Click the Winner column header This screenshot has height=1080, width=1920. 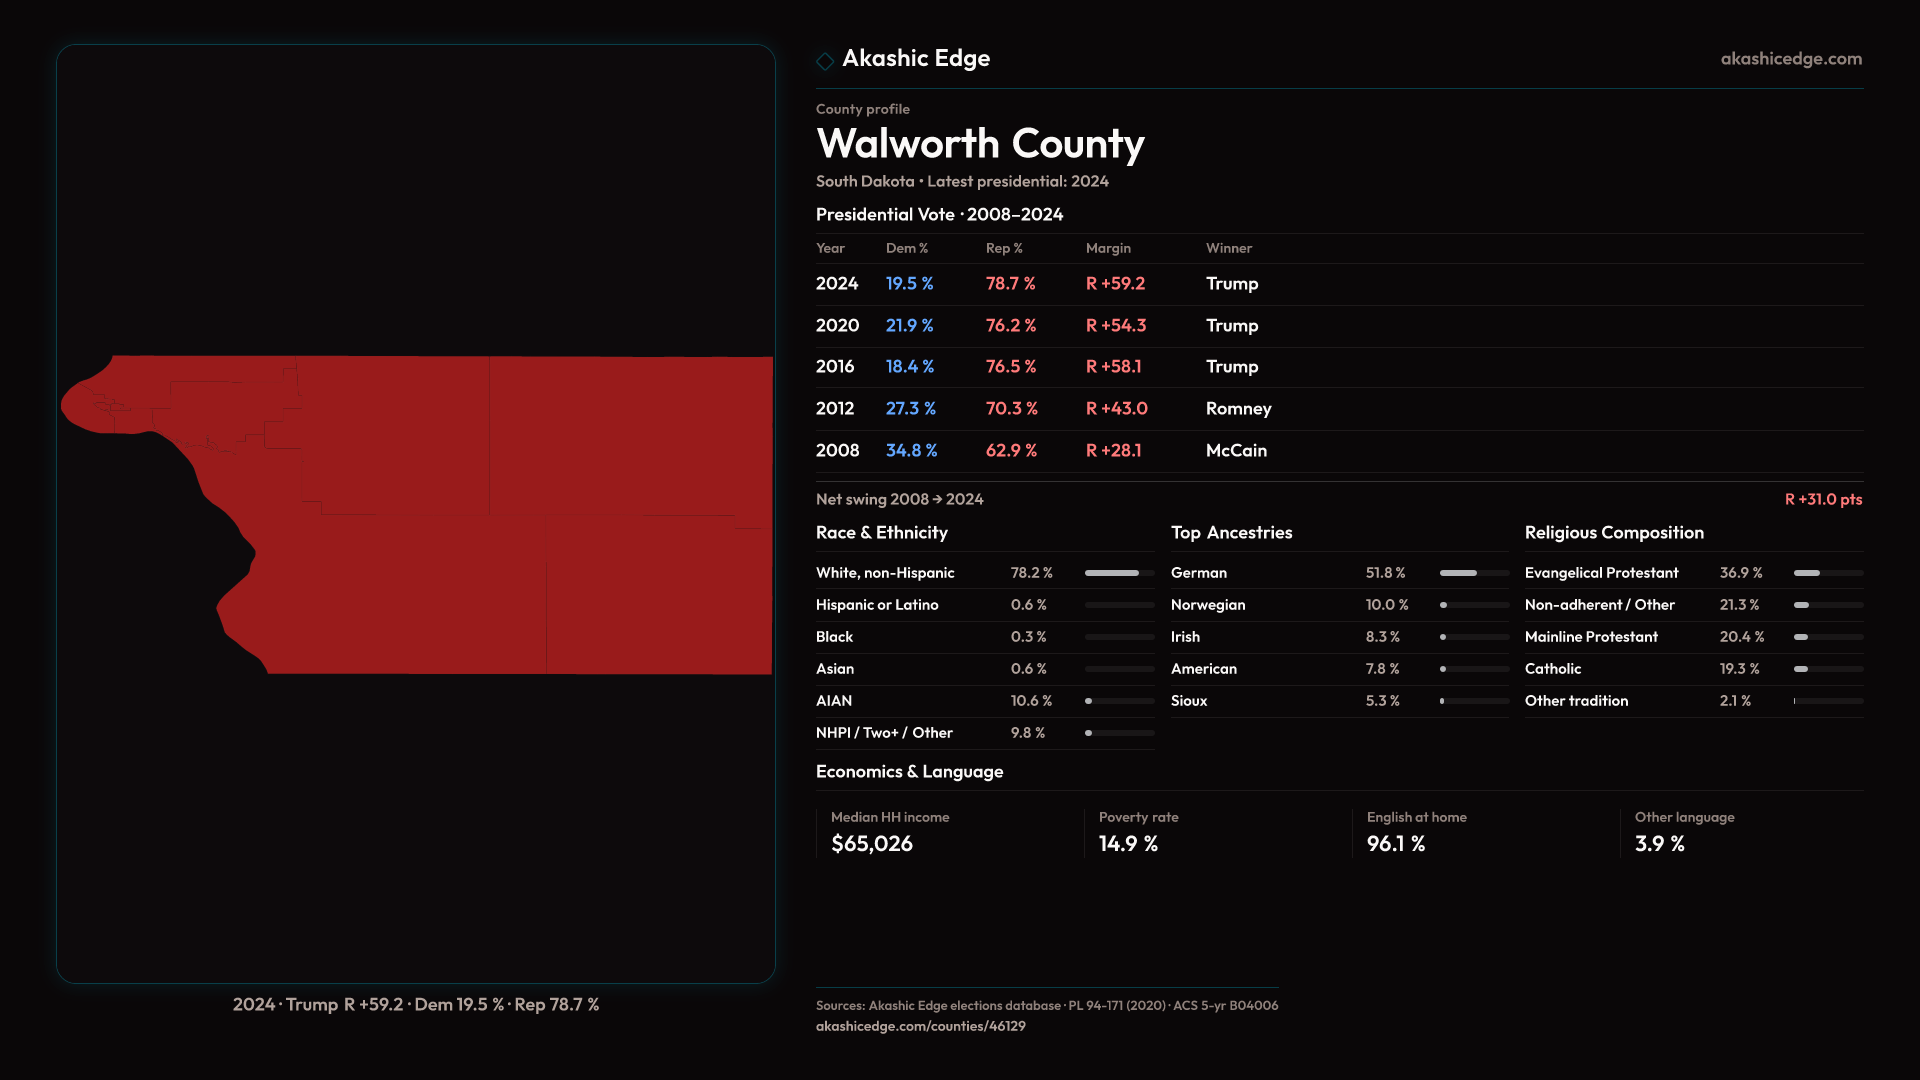pyautogui.click(x=1228, y=248)
